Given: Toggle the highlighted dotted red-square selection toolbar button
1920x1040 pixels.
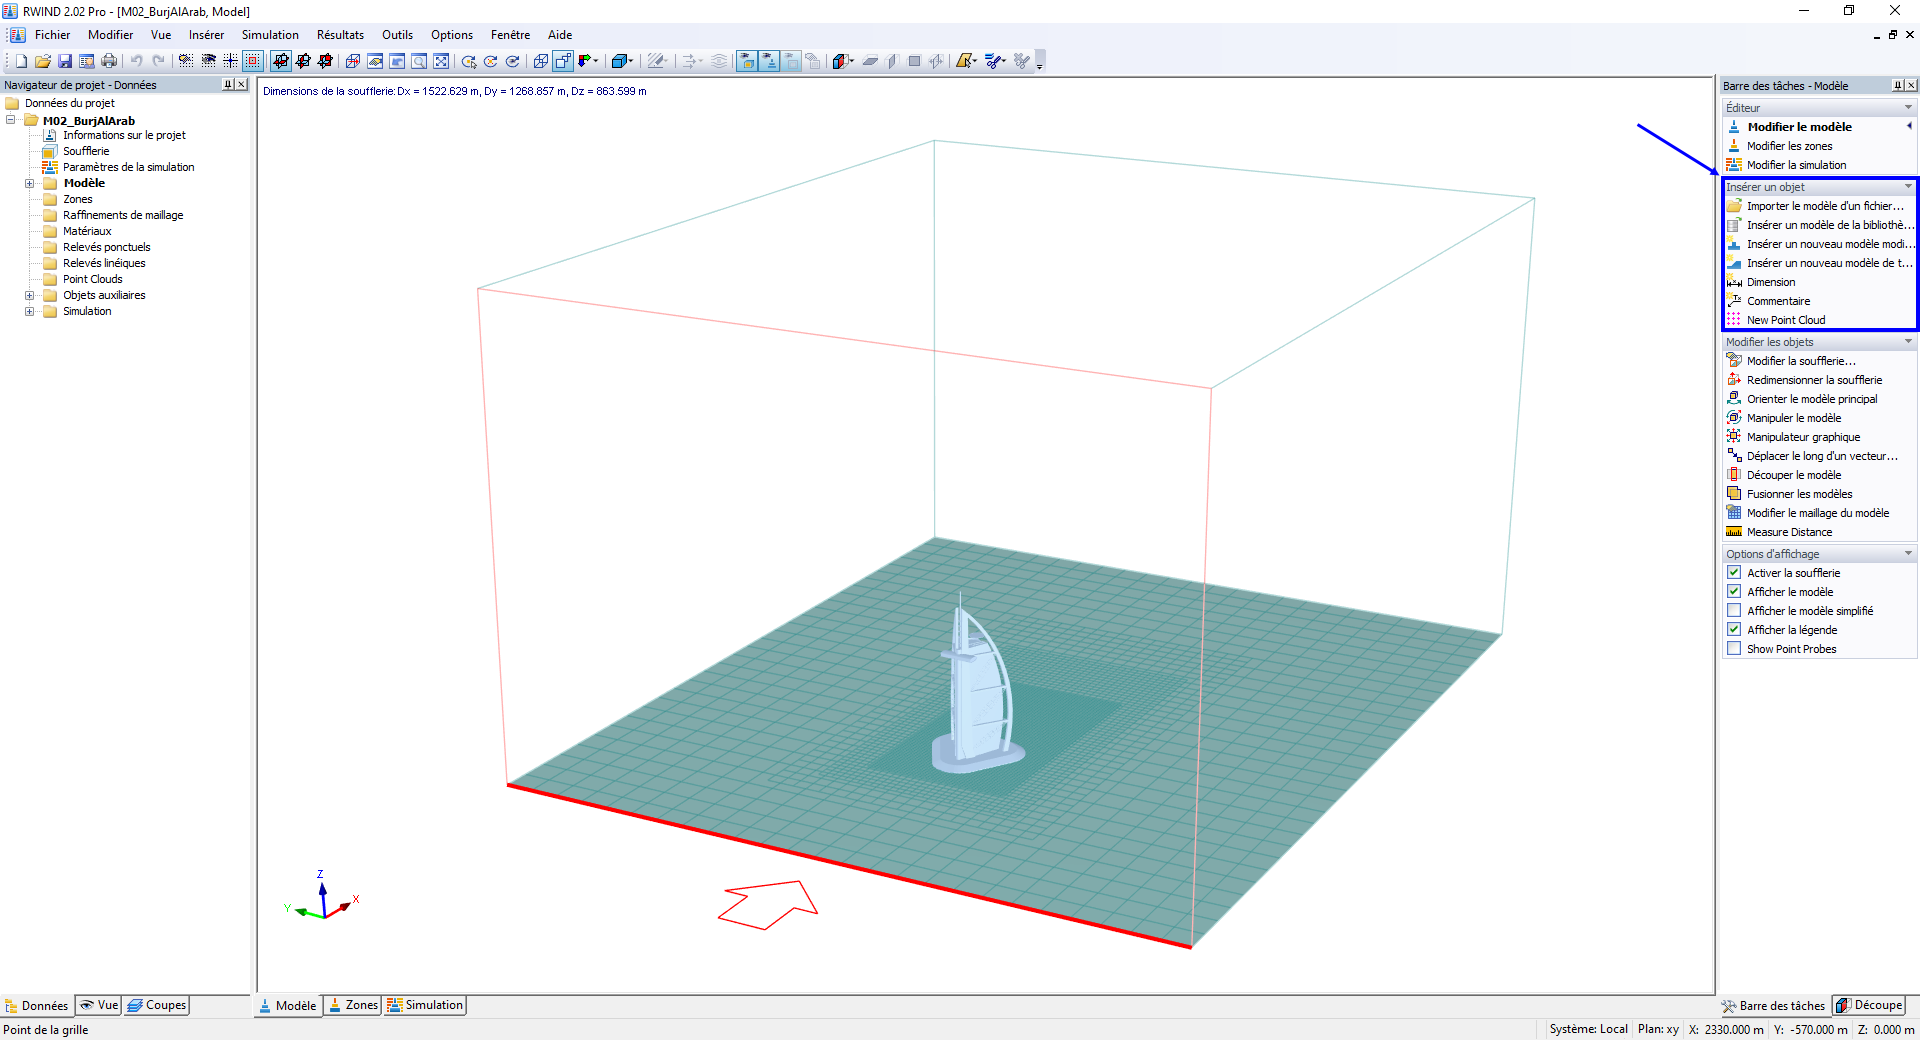Looking at the screenshot, I should 253,61.
